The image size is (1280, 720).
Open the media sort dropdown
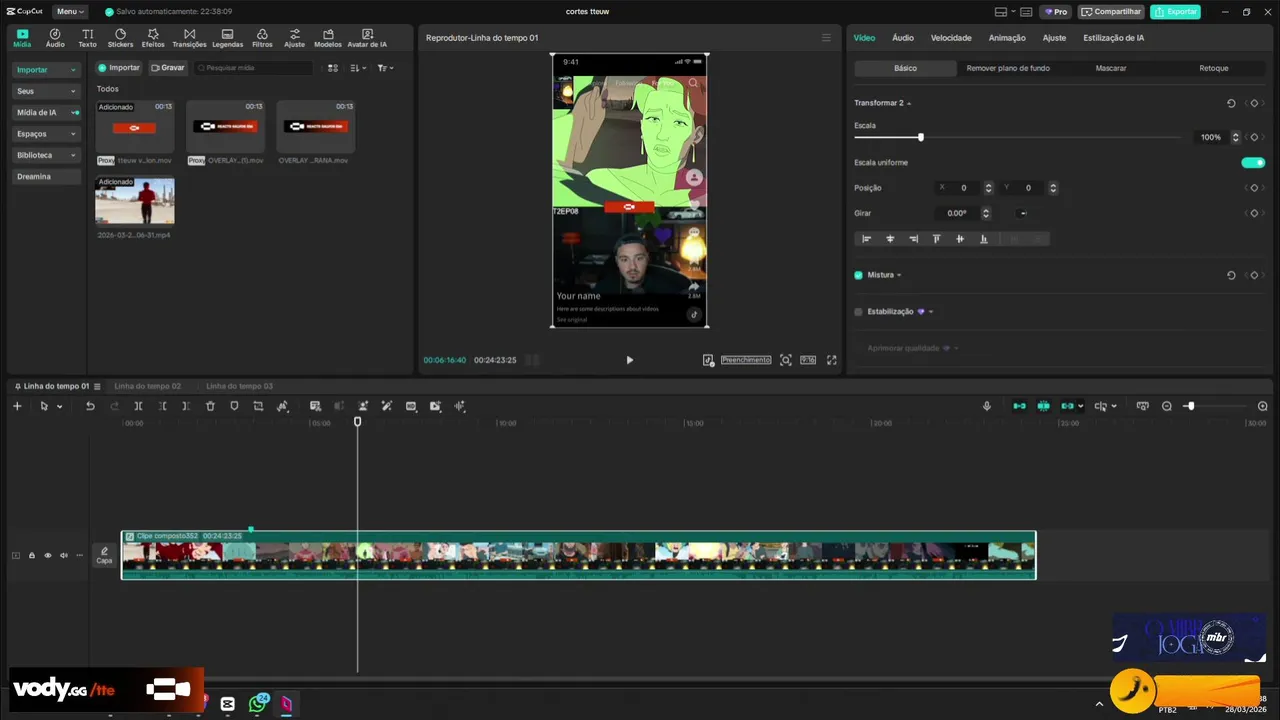click(359, 68)
